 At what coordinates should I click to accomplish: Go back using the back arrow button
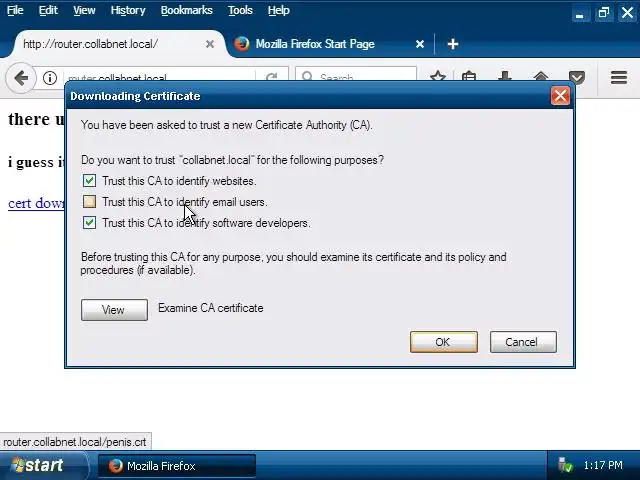coord(21,77)
